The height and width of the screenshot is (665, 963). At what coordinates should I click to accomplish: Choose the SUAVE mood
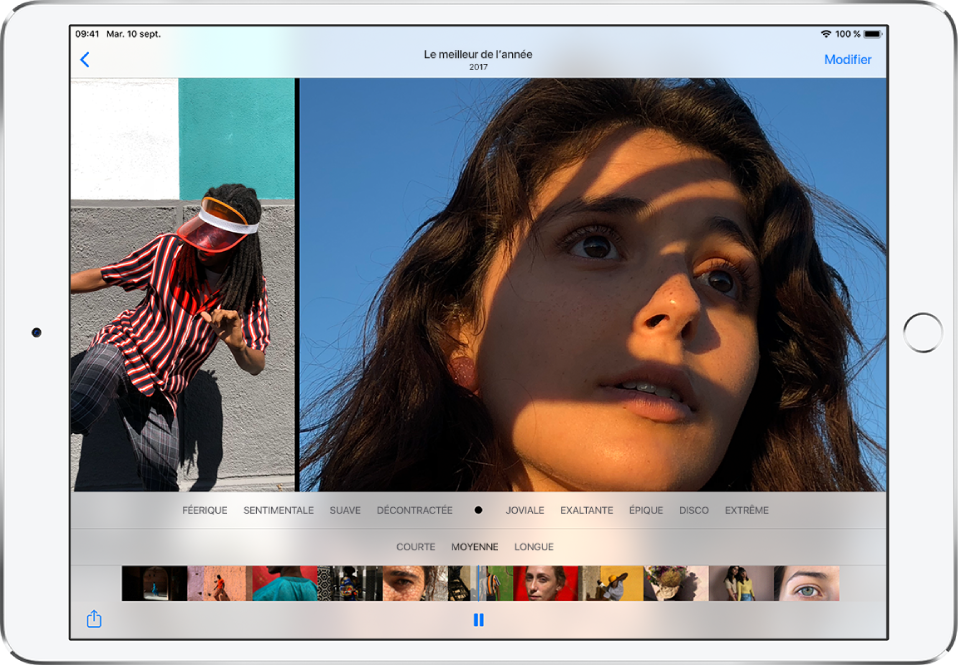(345, 510)
